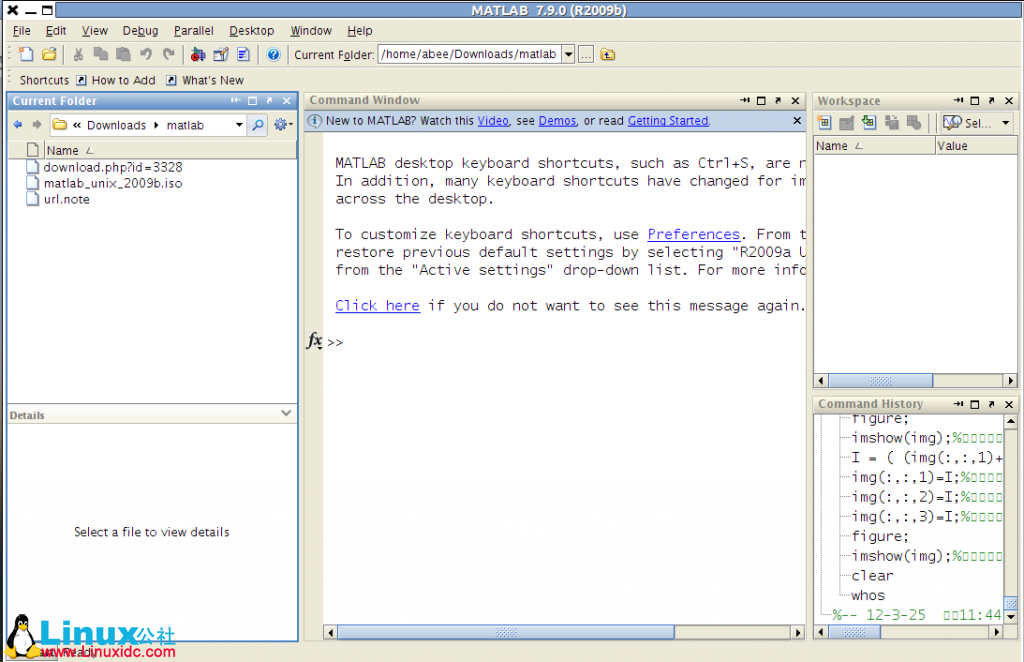Screen dimensions: 1024x662
Task: Cut selection with the scissors icon
Action: 78,54
